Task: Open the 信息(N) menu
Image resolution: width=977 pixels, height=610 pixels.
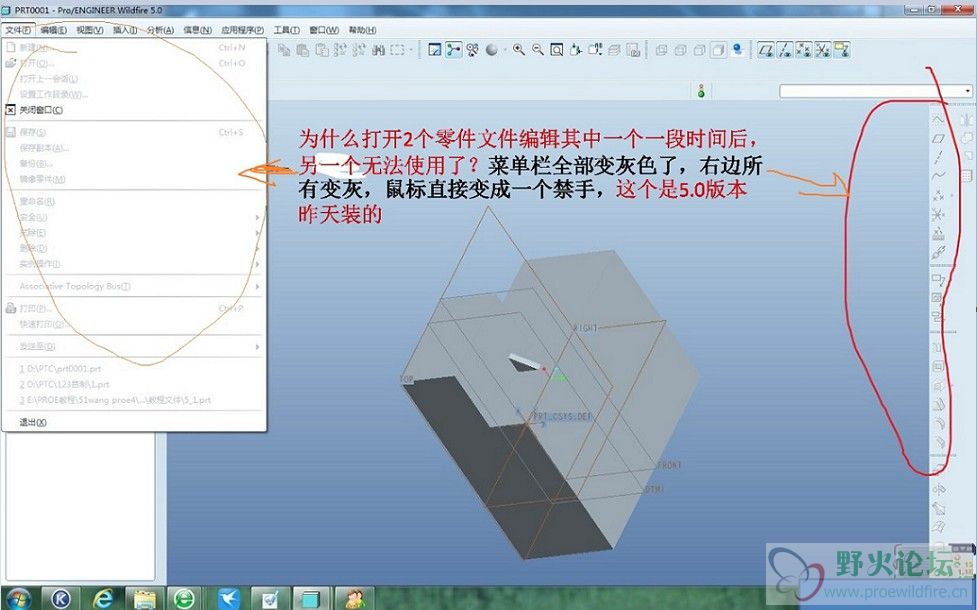Action: point(197,30)
